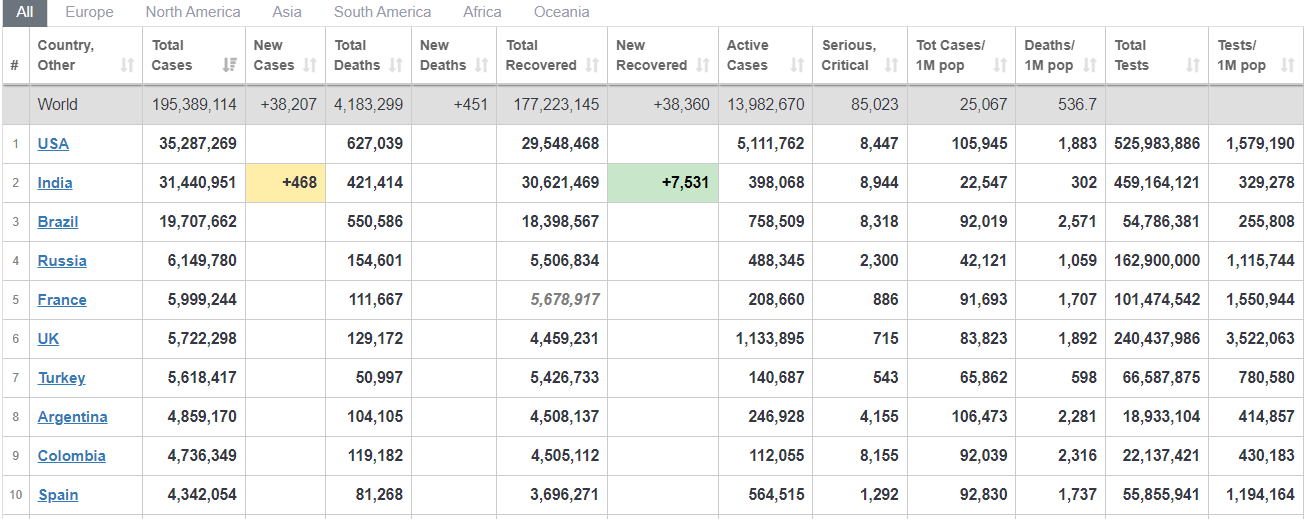Open the India country link
The height and width of the screenshot is (519, 1304).
55,182
